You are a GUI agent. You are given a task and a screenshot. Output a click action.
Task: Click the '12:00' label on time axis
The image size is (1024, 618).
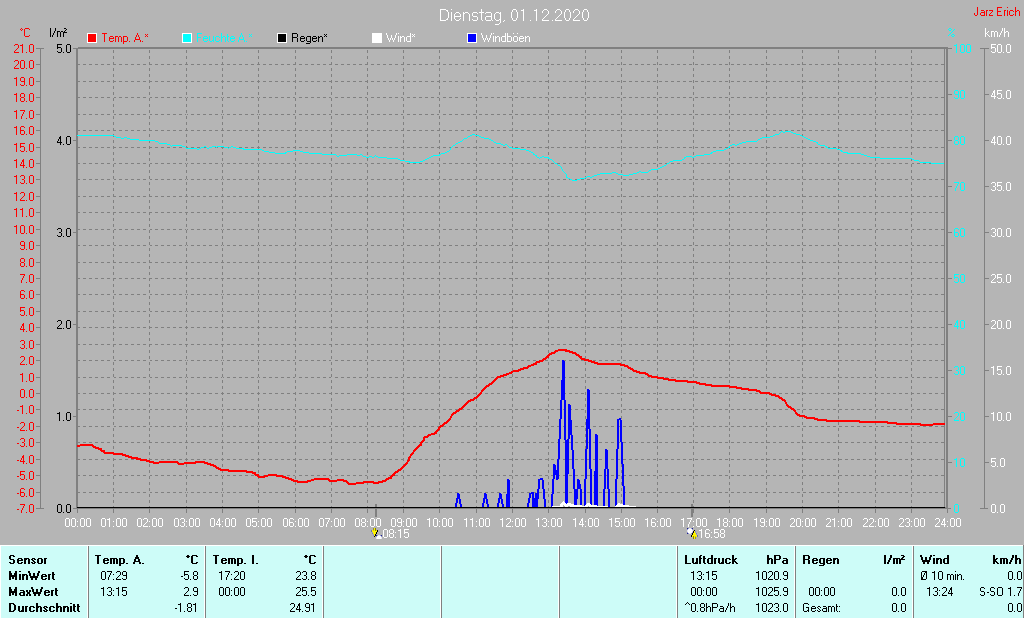click(x=513, y=523)
